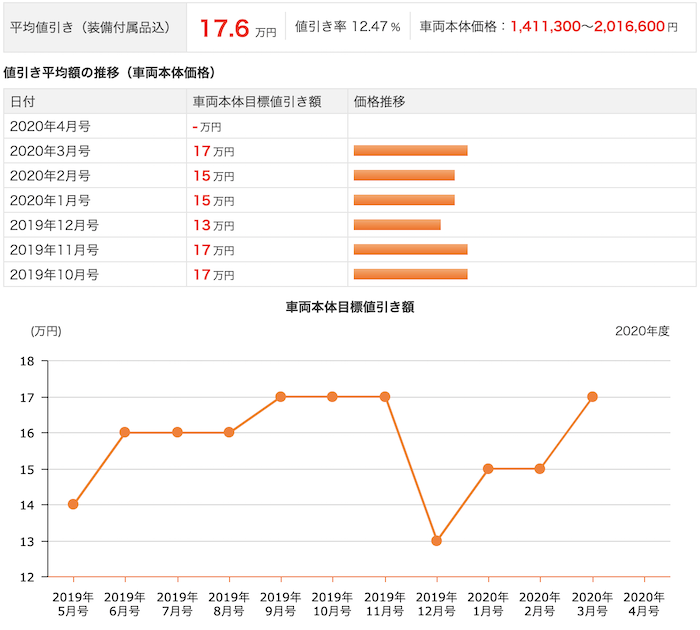Click the 2019年12月号 lowest data point

coord(437,541)
